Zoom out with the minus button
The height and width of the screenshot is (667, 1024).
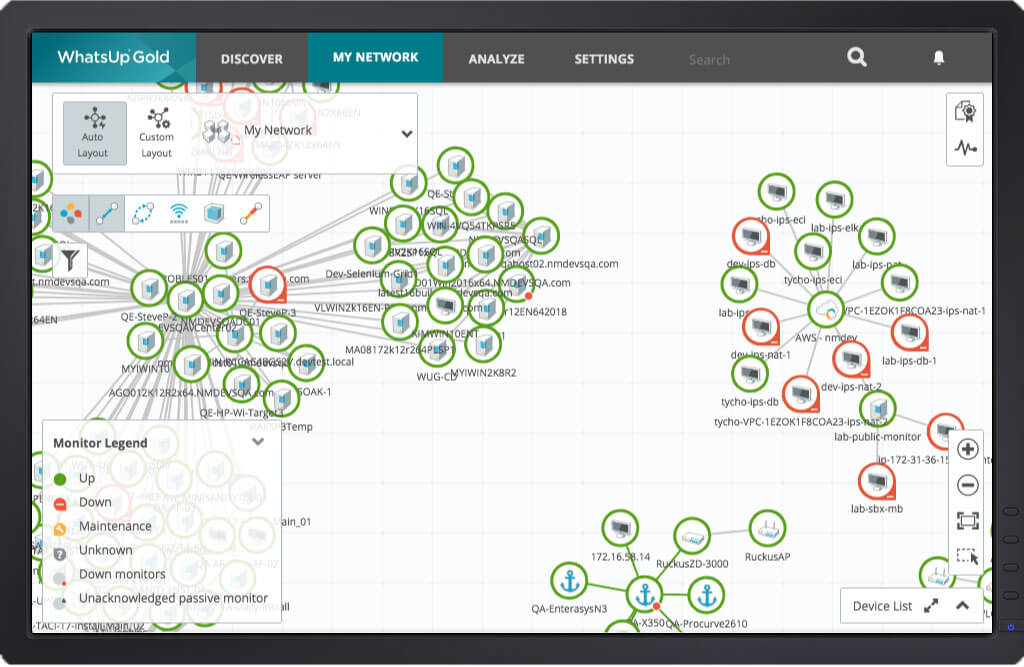click(x=967, y=485)
